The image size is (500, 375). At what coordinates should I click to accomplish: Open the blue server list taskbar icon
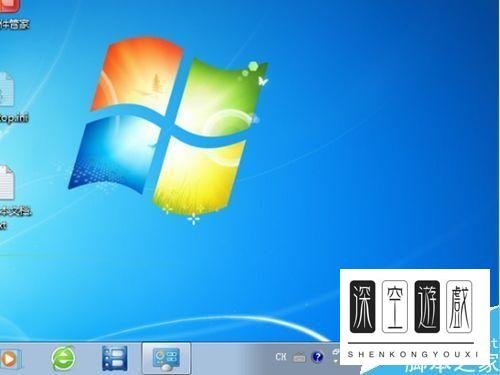(114, 359)
